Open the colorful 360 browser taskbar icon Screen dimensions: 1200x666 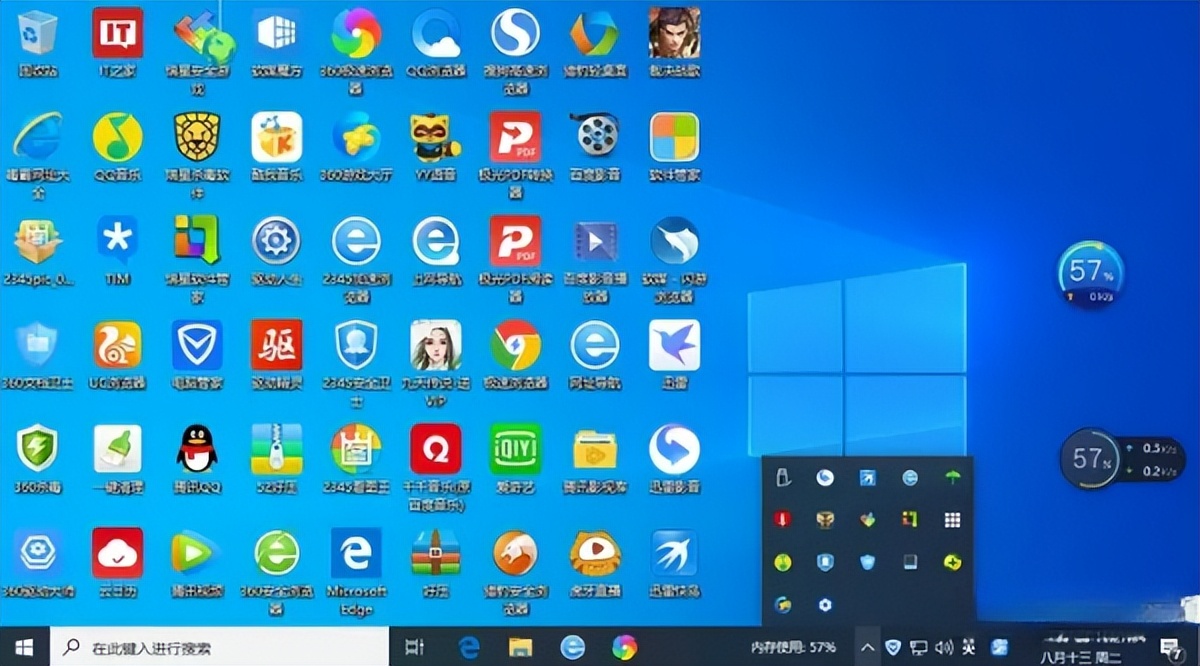[625, 647]
